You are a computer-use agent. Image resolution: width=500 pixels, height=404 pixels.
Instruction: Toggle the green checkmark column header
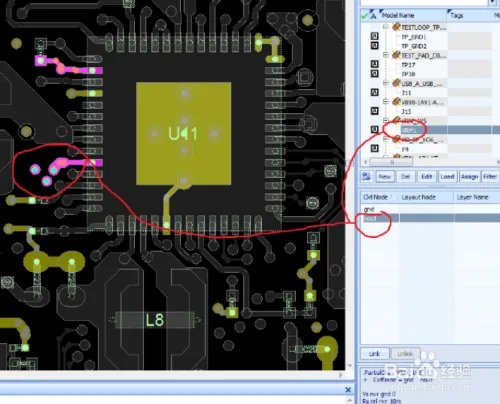[x=365, y=15]
